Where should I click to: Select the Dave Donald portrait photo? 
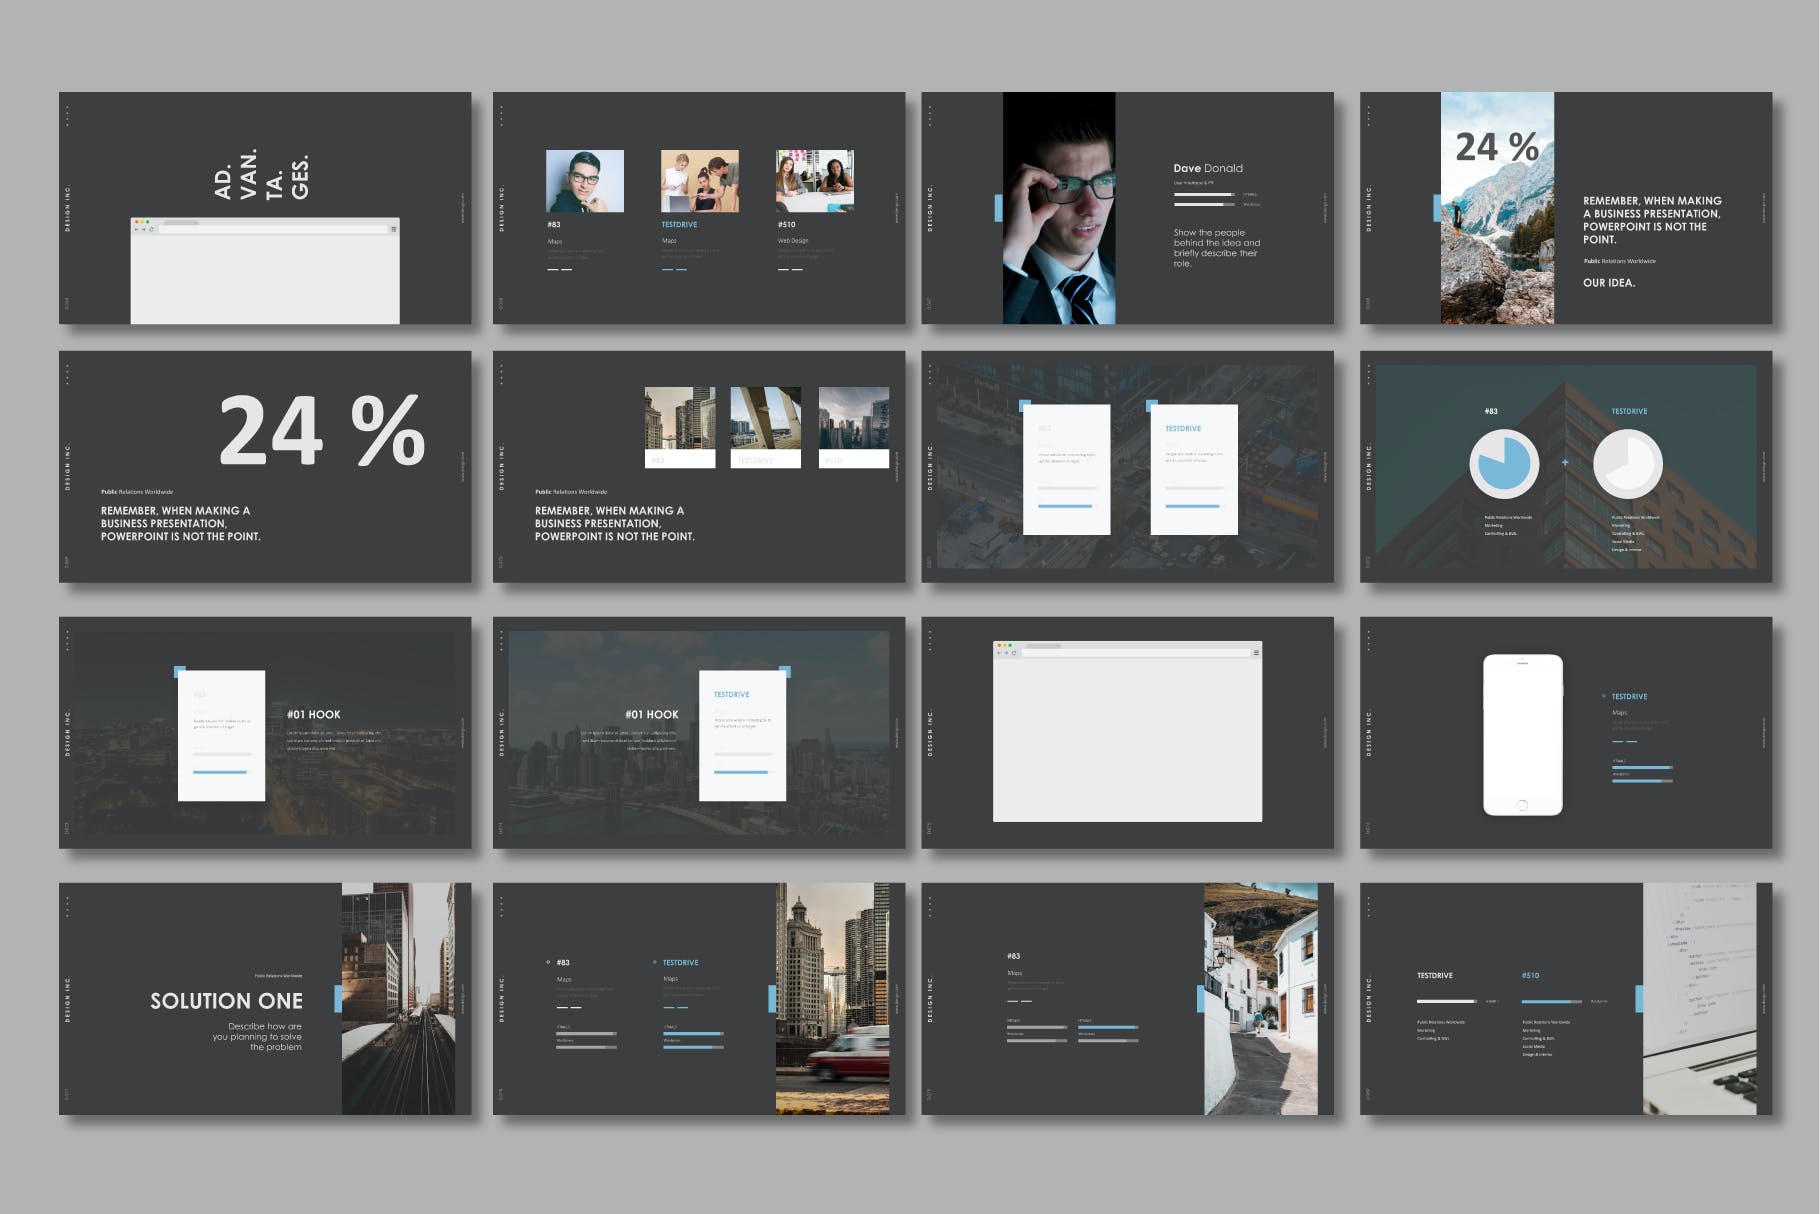[x=1058, y=208]
